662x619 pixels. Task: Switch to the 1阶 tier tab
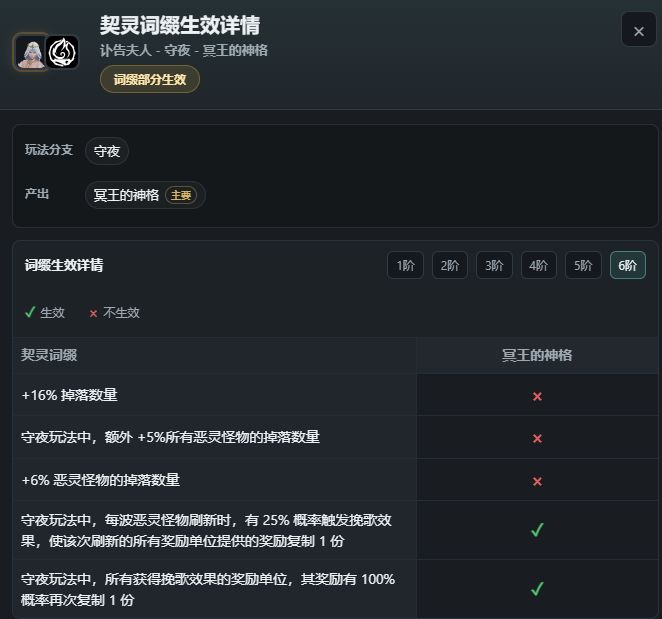[x=405, y=265]
